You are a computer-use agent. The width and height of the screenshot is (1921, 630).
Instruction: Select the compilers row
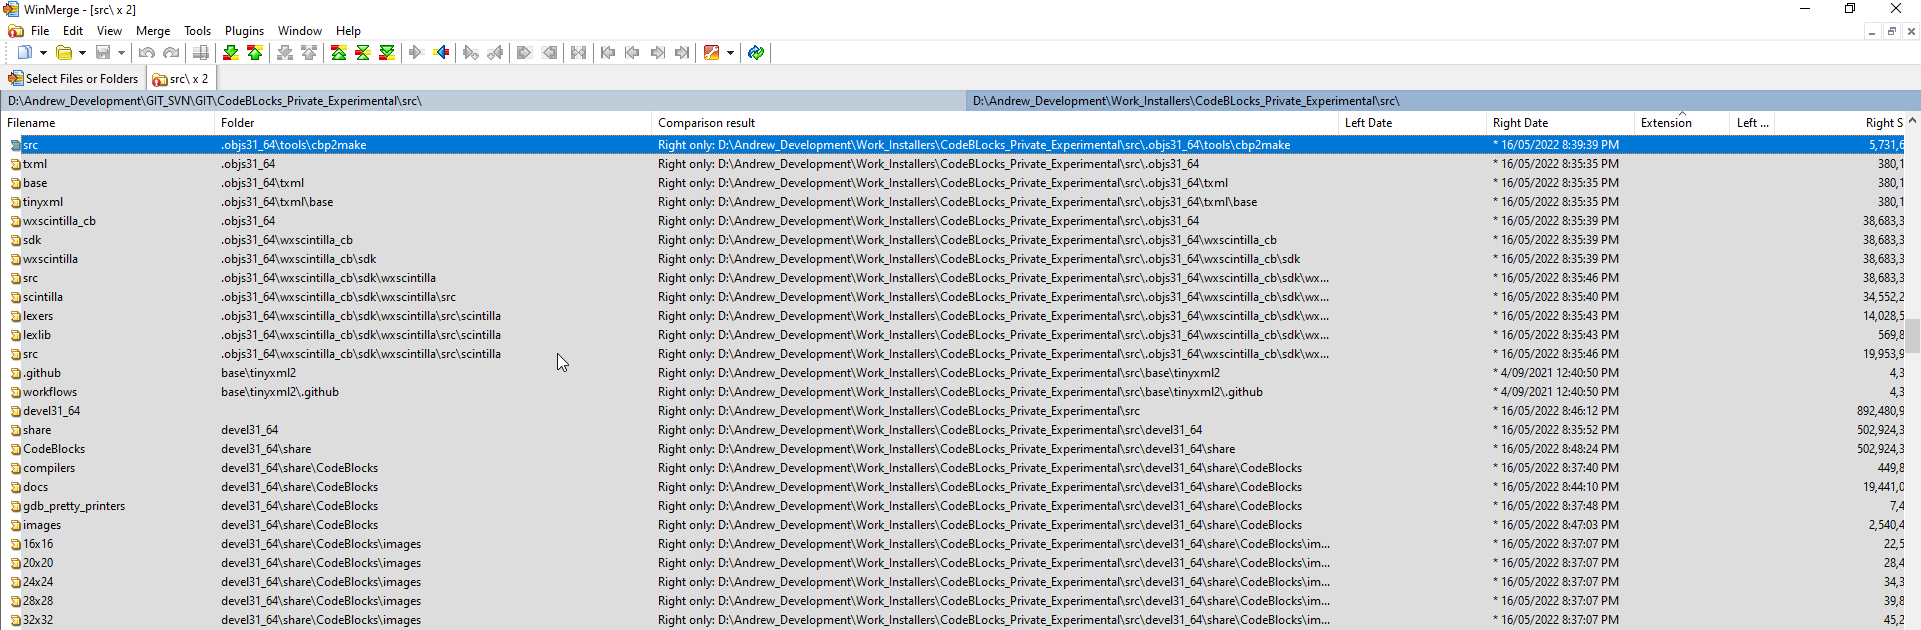pyautogui.click(x=954, y=468)
